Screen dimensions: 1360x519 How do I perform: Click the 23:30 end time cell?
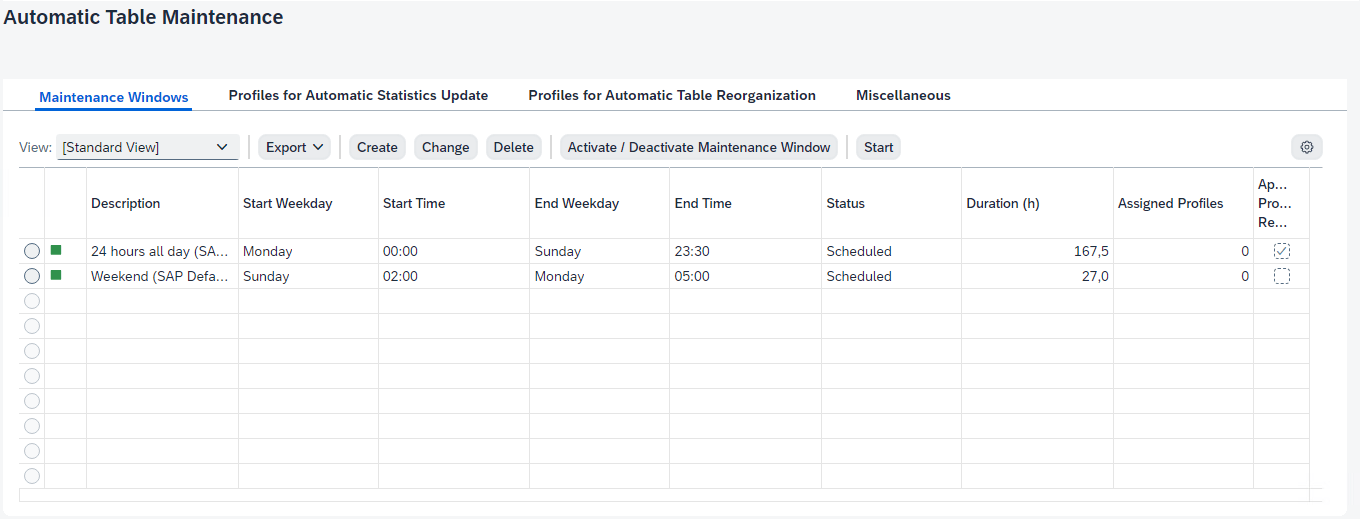(746, 251)
